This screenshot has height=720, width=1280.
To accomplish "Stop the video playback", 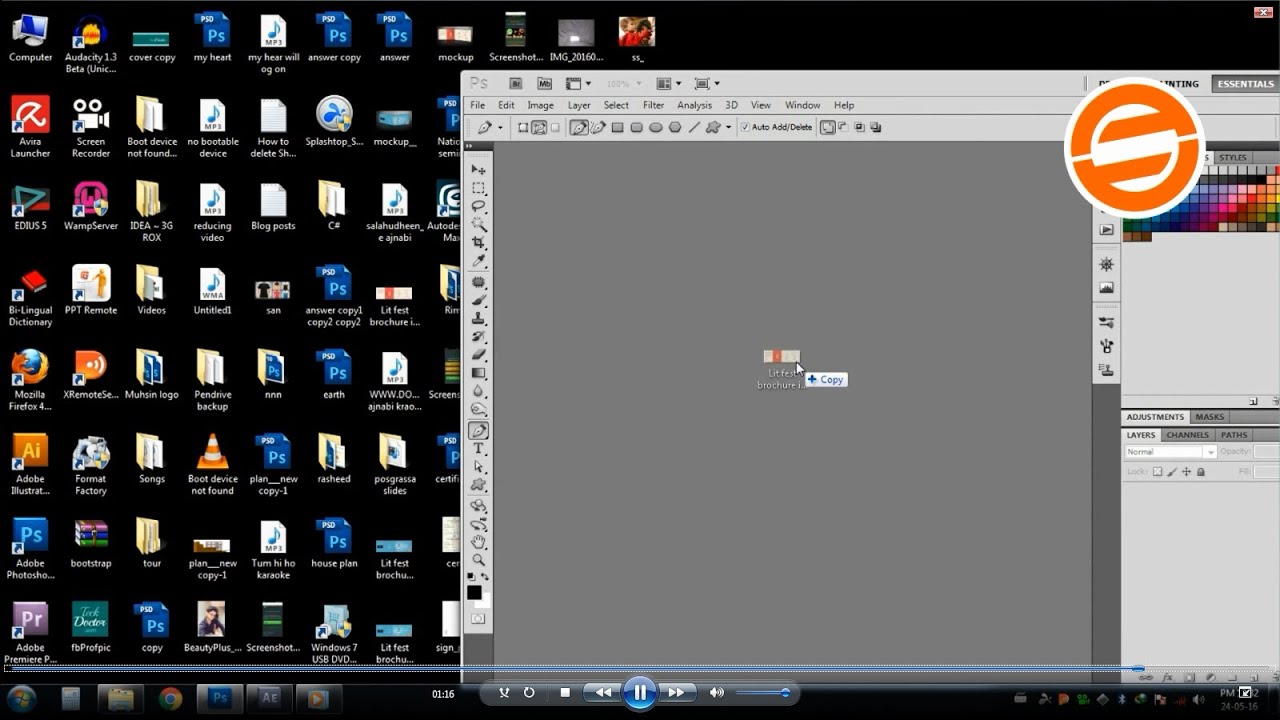I will pyautogui.click(x=565, y=692).
